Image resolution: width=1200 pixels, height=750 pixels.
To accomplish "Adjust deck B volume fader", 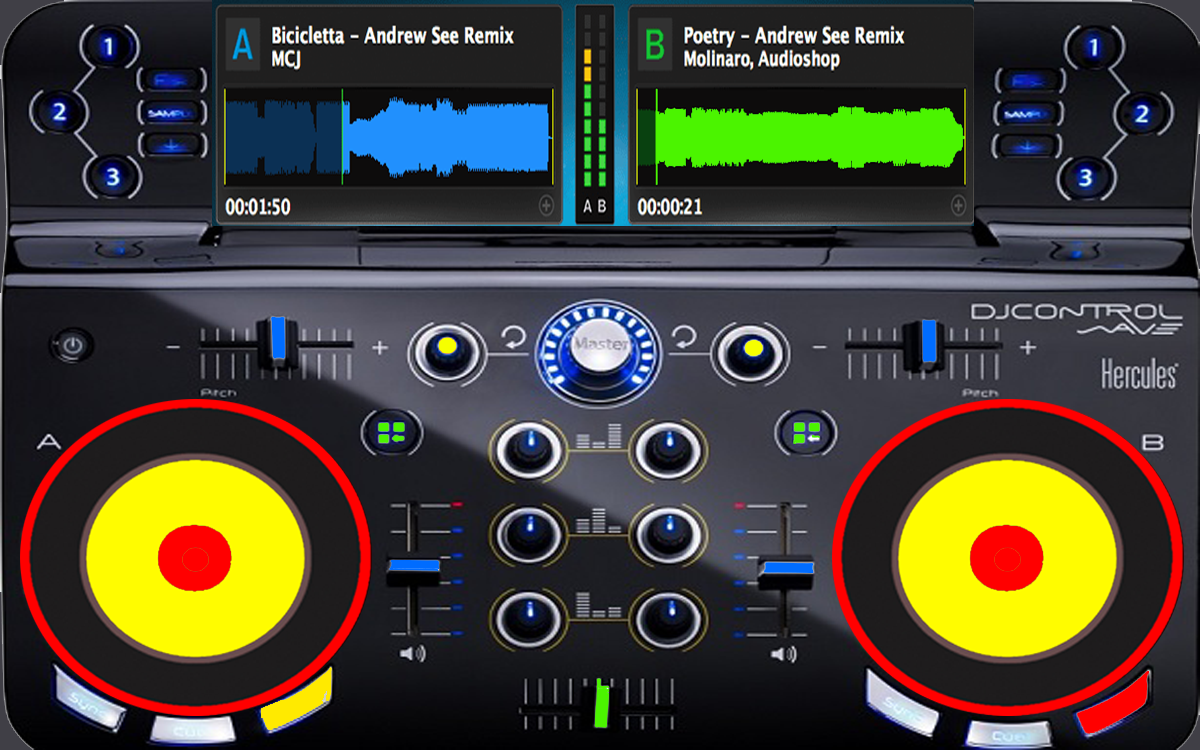I will (785, 572).
